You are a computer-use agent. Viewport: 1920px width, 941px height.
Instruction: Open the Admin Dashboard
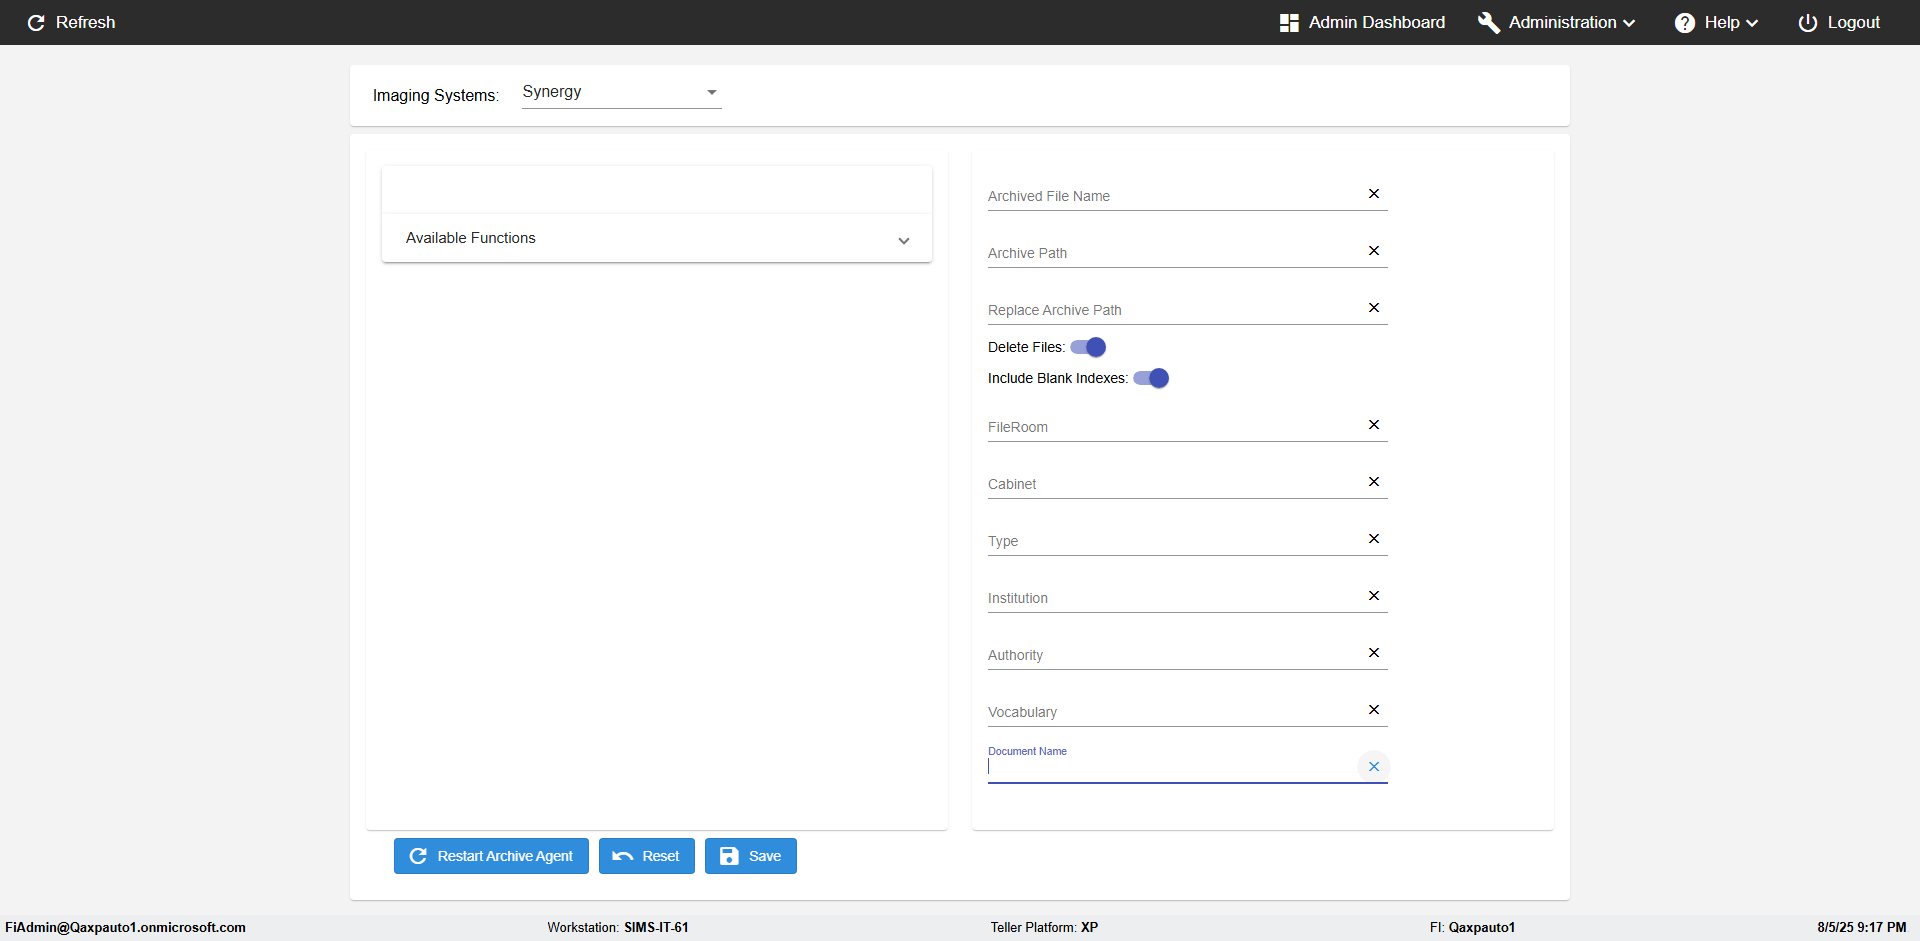pyautogui.click(x=1362, y=22)
